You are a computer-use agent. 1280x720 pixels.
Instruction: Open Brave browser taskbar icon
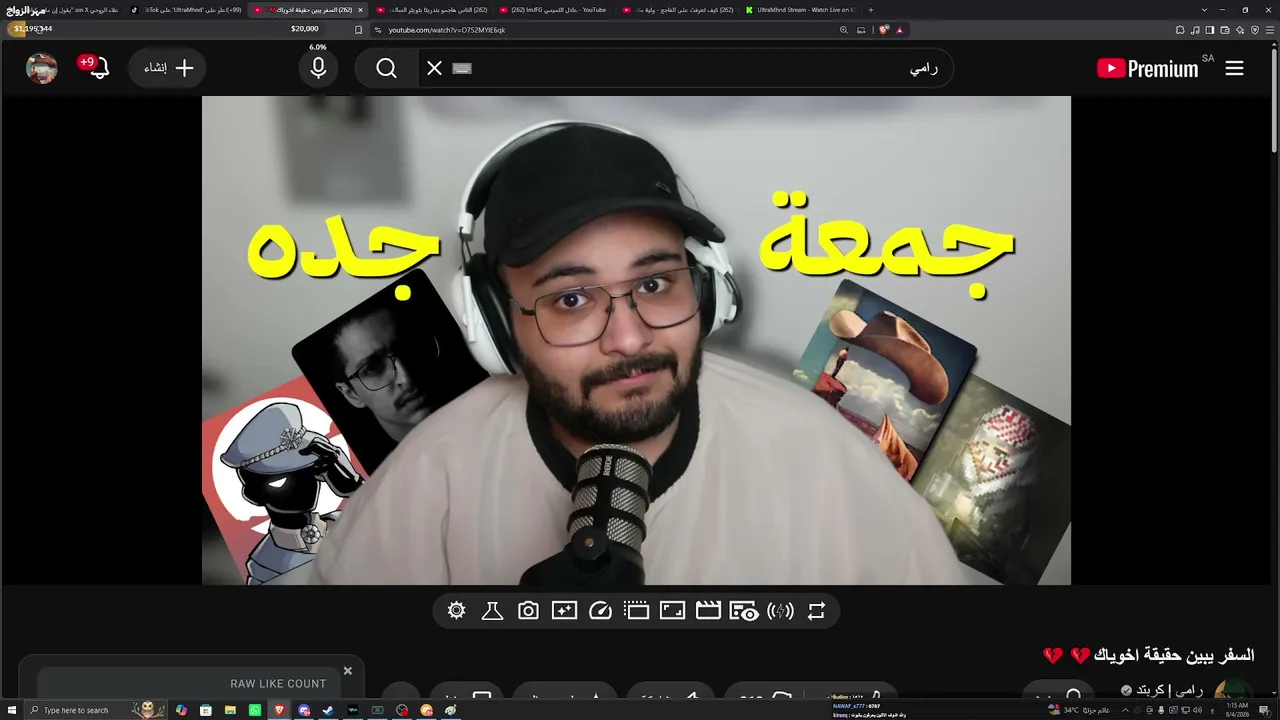(279, 710)
